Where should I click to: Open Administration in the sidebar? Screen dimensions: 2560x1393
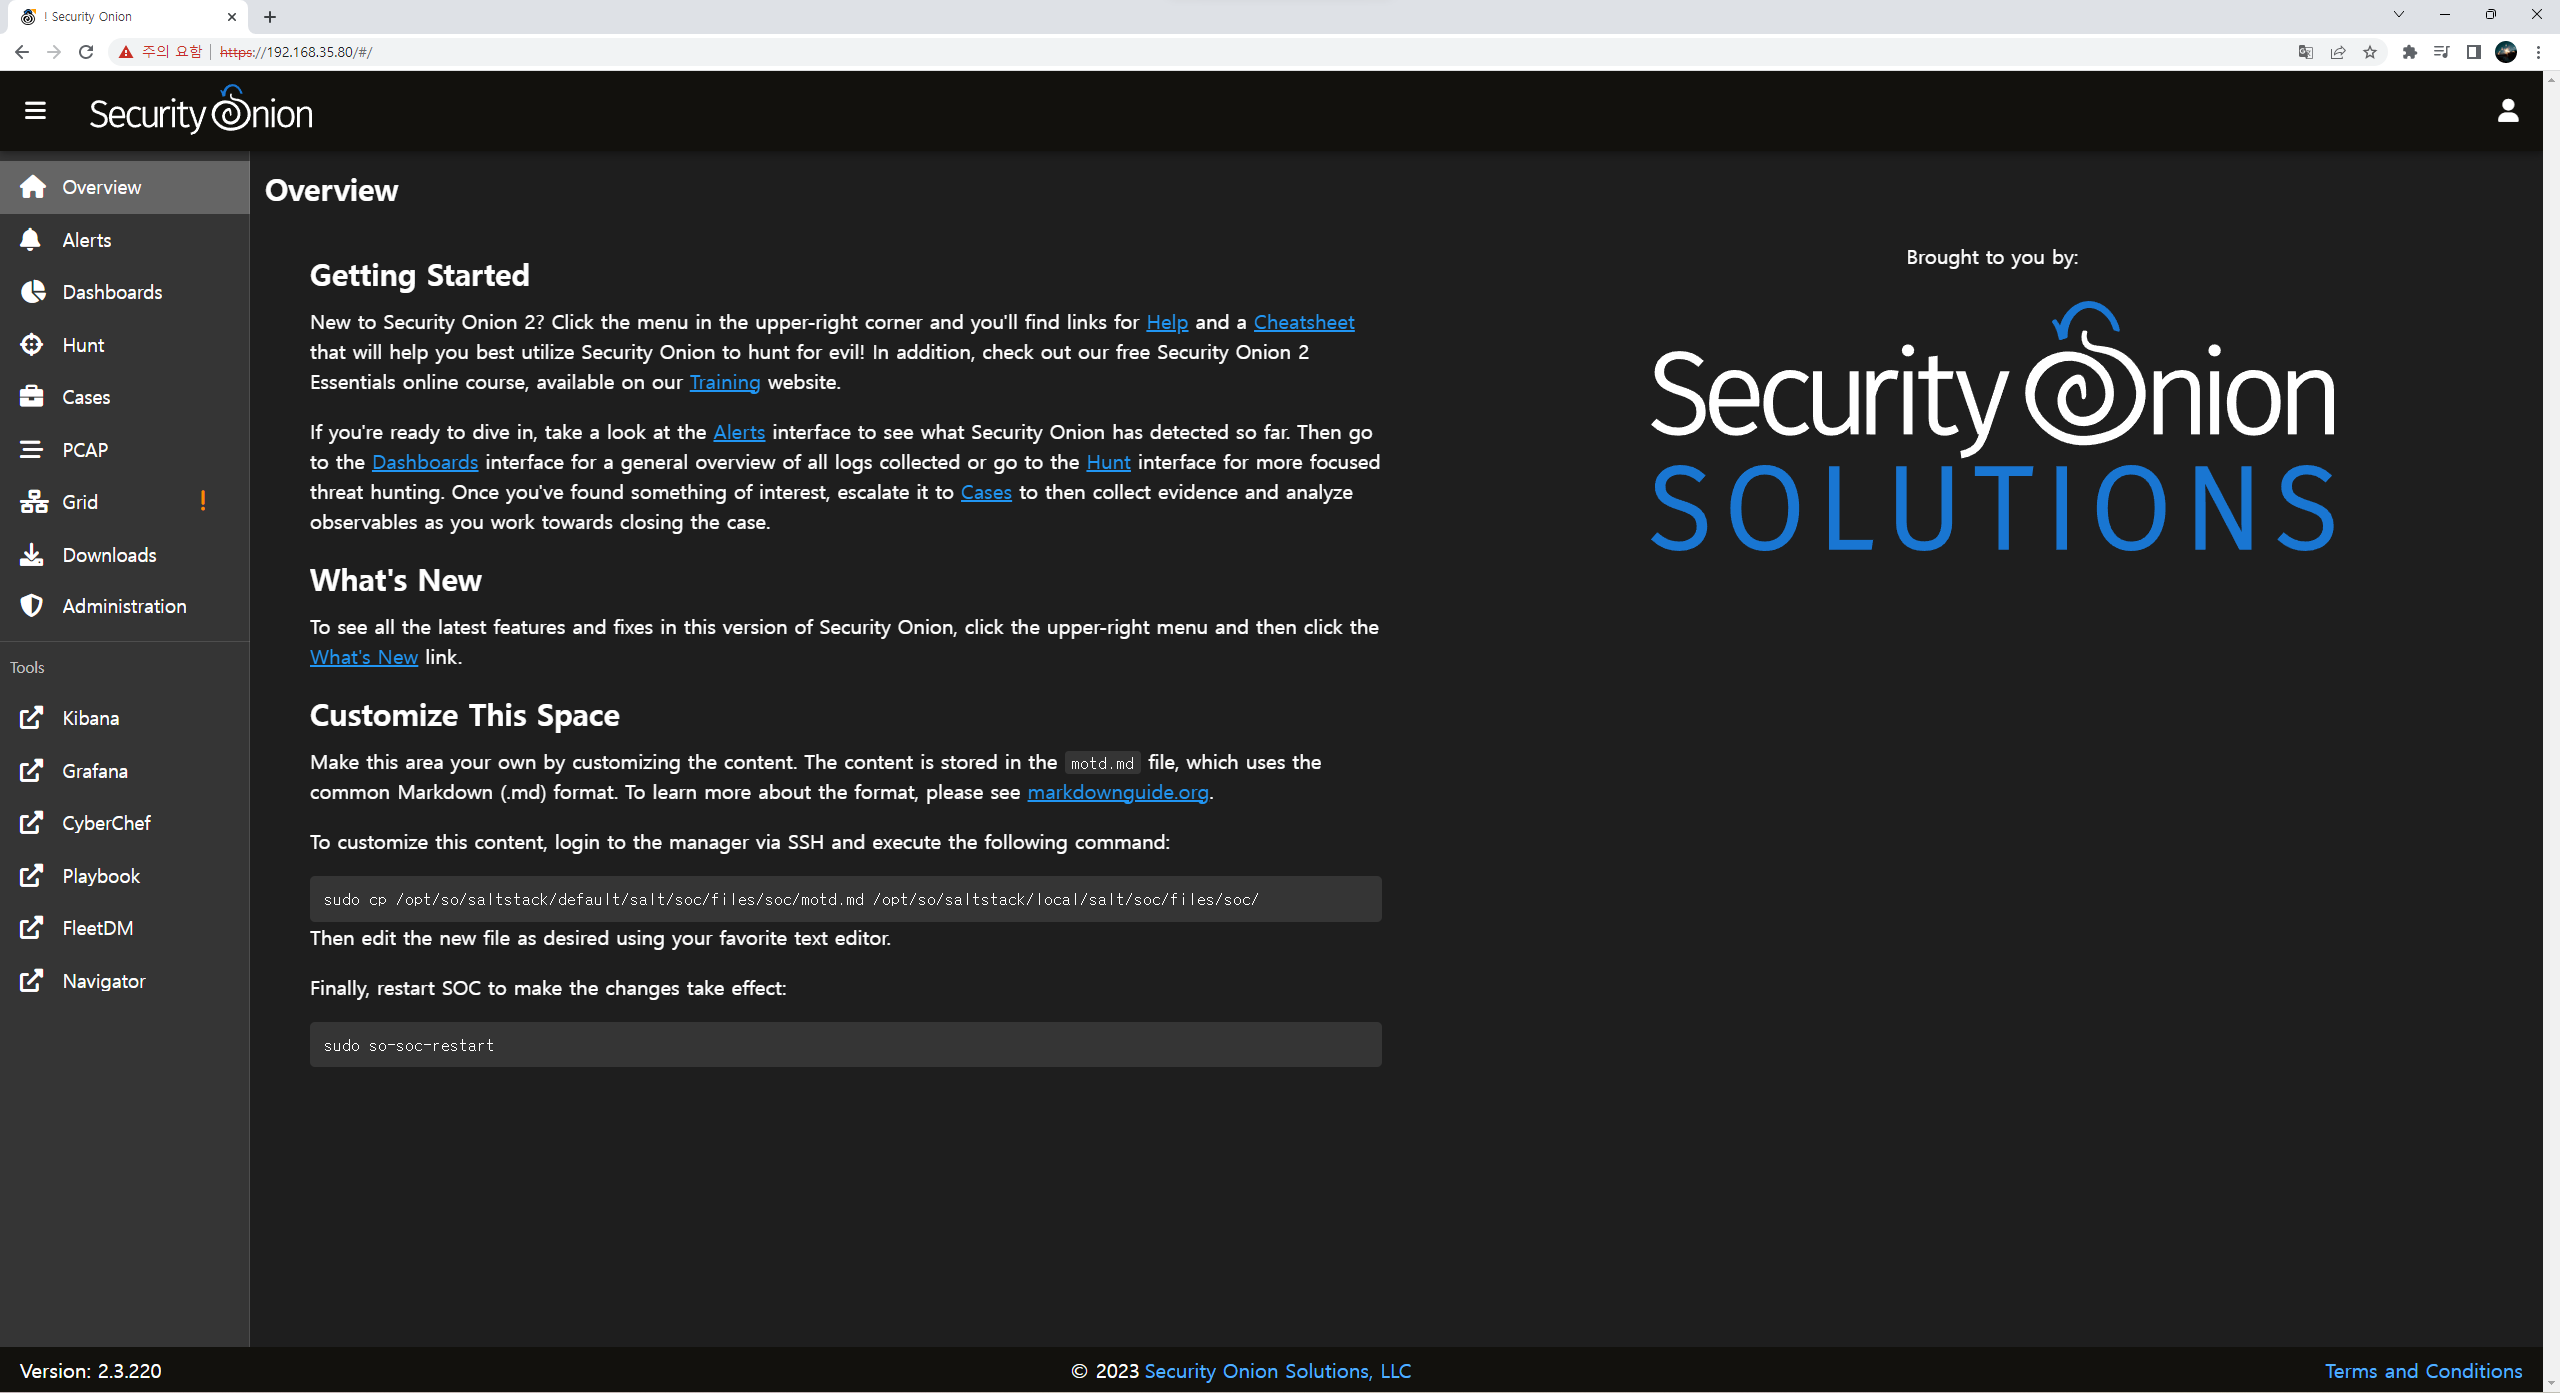125,606
